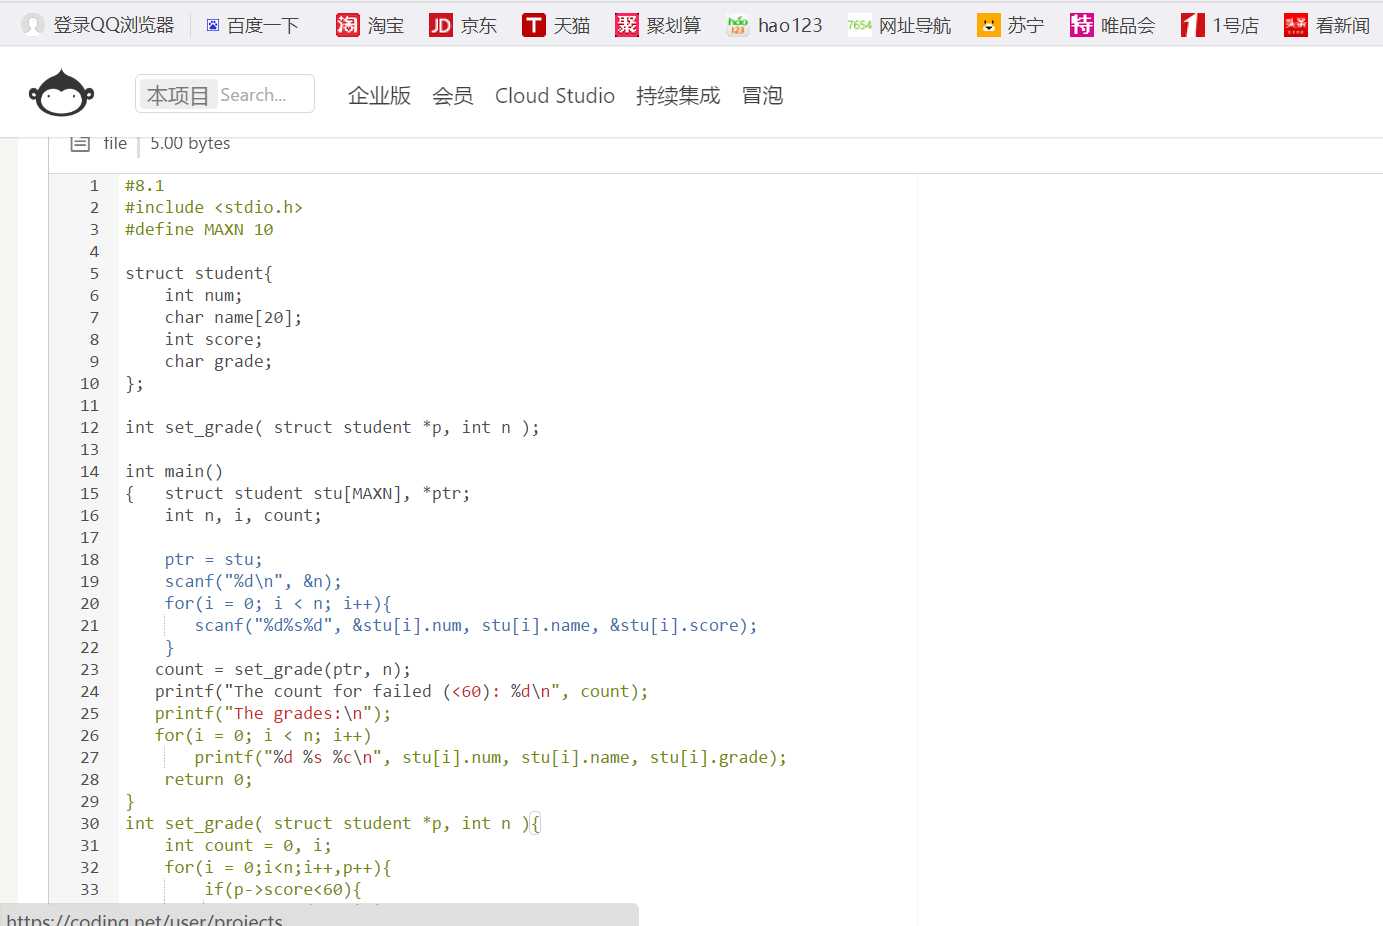The image size is (1383, 926).
Task: Click the 'count = set_grade(ptr, n);' line
Action: 283,669
